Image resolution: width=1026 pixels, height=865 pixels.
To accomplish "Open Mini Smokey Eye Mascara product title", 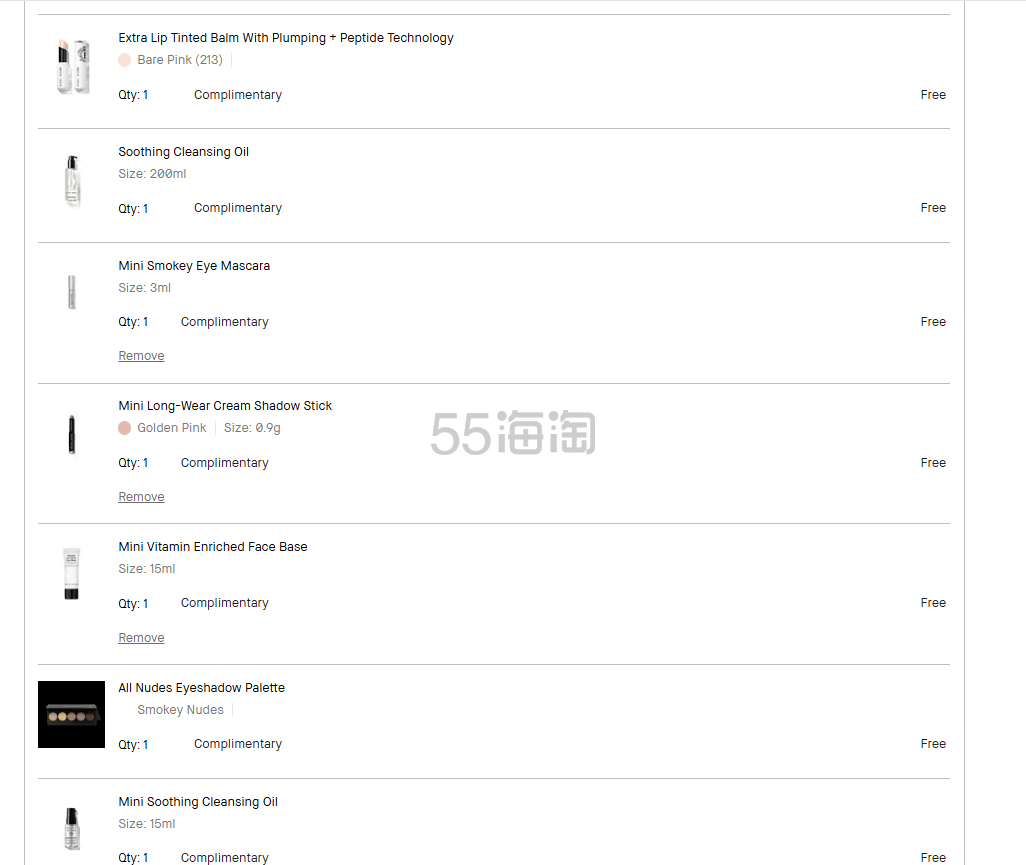I will (x=194, y=266).
